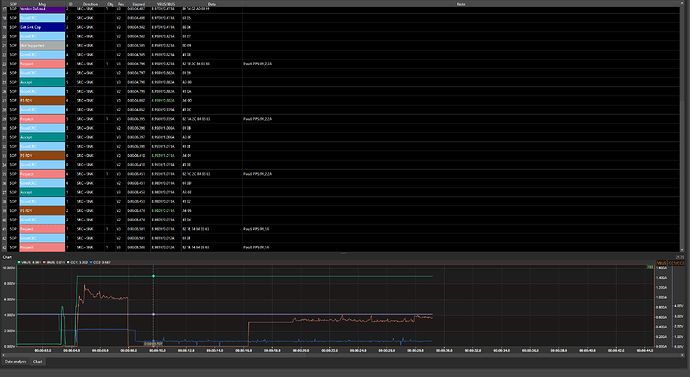The height and width of the screenshot is (377, 690).
Task: Click the Note column header
Action: click(x=461, y=4)
